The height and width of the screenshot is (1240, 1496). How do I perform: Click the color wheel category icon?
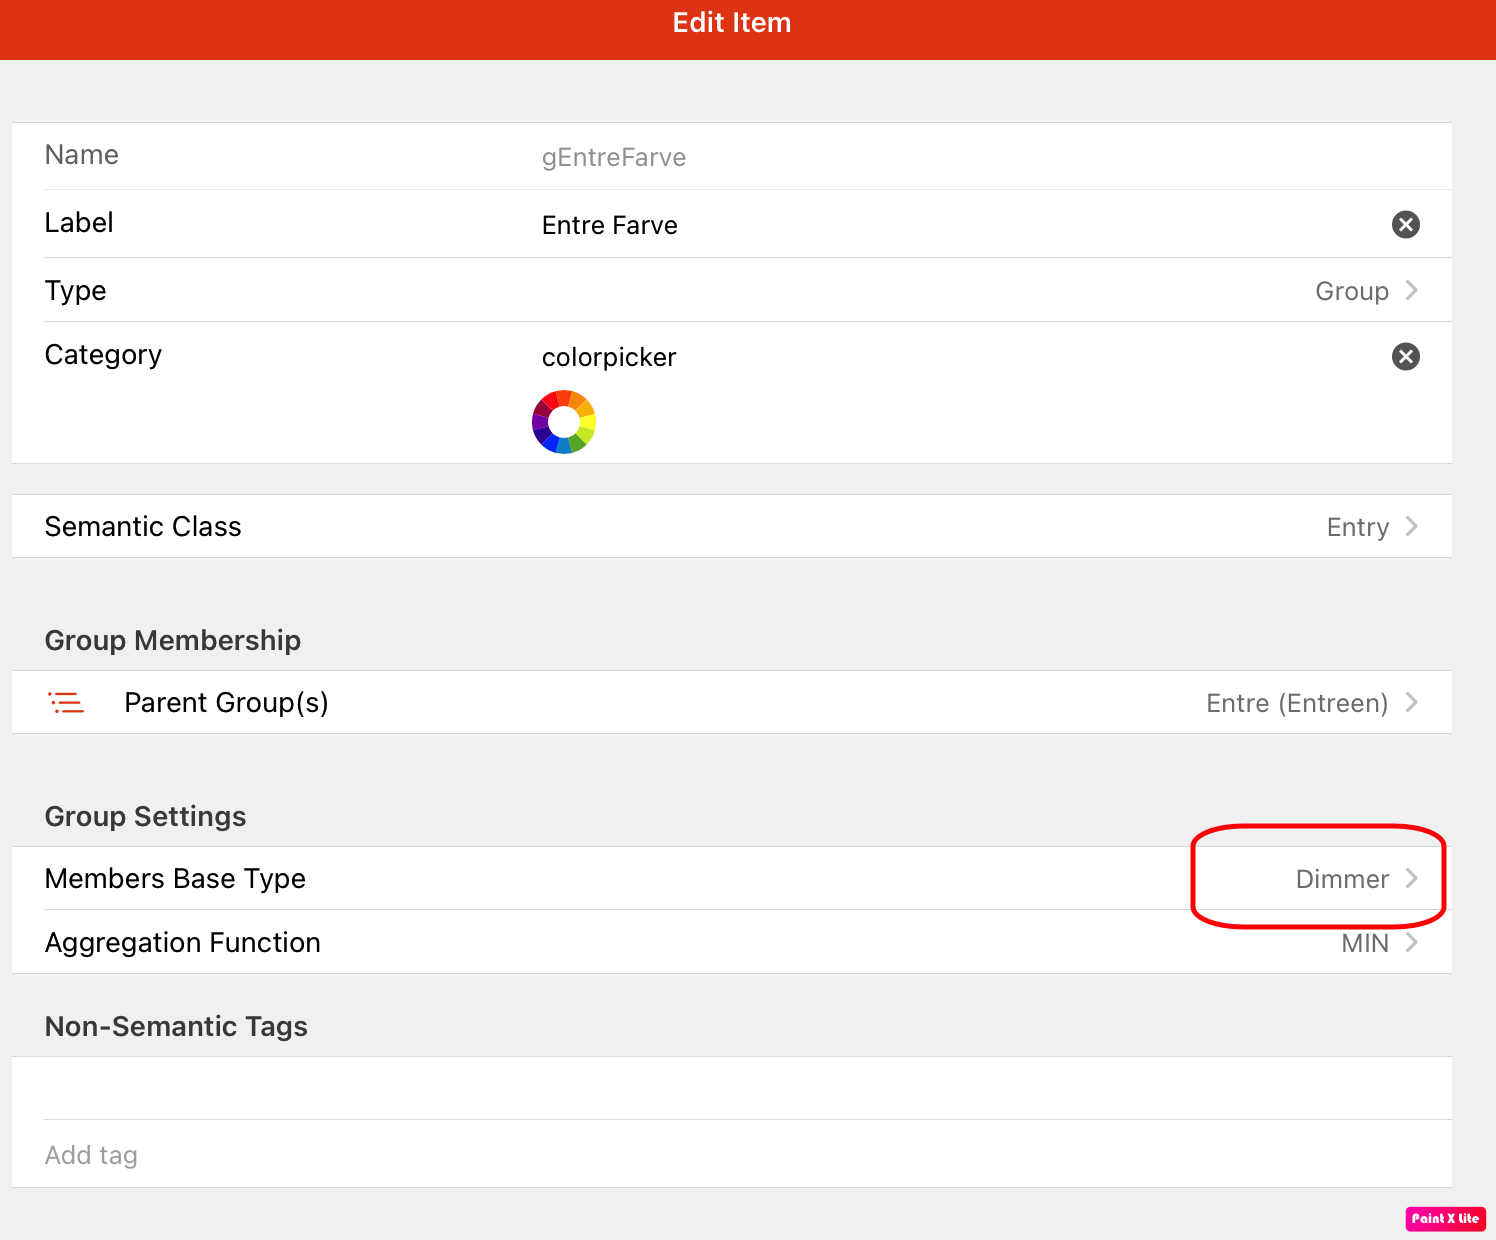(x=564, y=422)
